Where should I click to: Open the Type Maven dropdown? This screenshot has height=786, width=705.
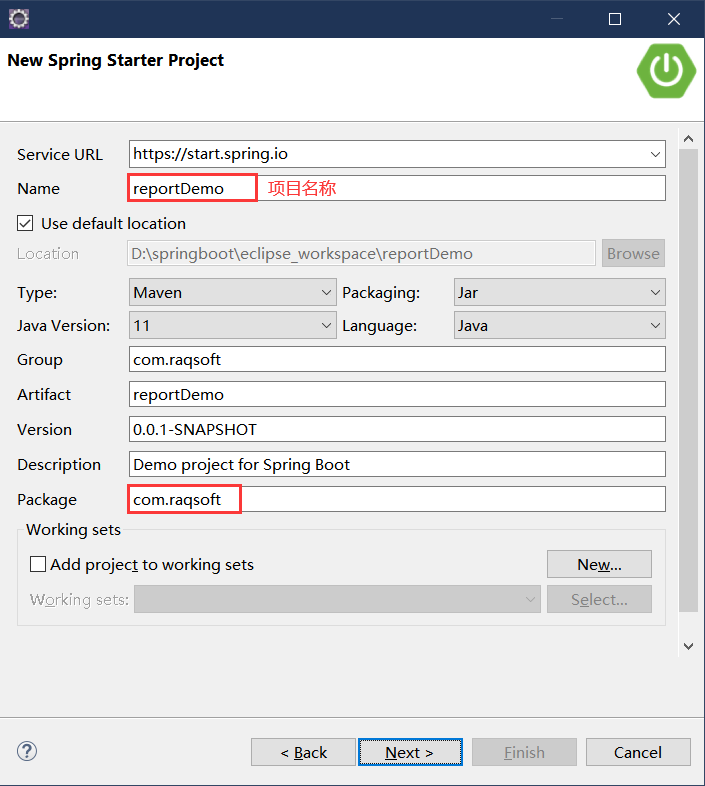326,293
